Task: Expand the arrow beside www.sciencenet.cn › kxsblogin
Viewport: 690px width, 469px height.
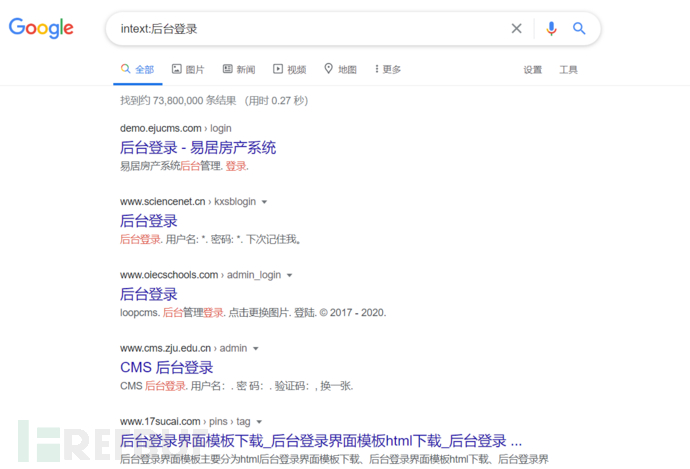Action: click(x=264, y=202)
